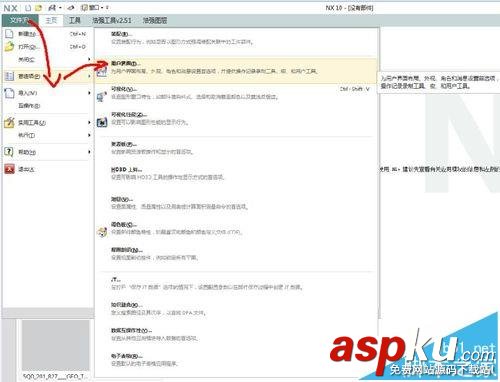Click the color palette icon
The height and width of the screenshot is (382, 500).
102,232
